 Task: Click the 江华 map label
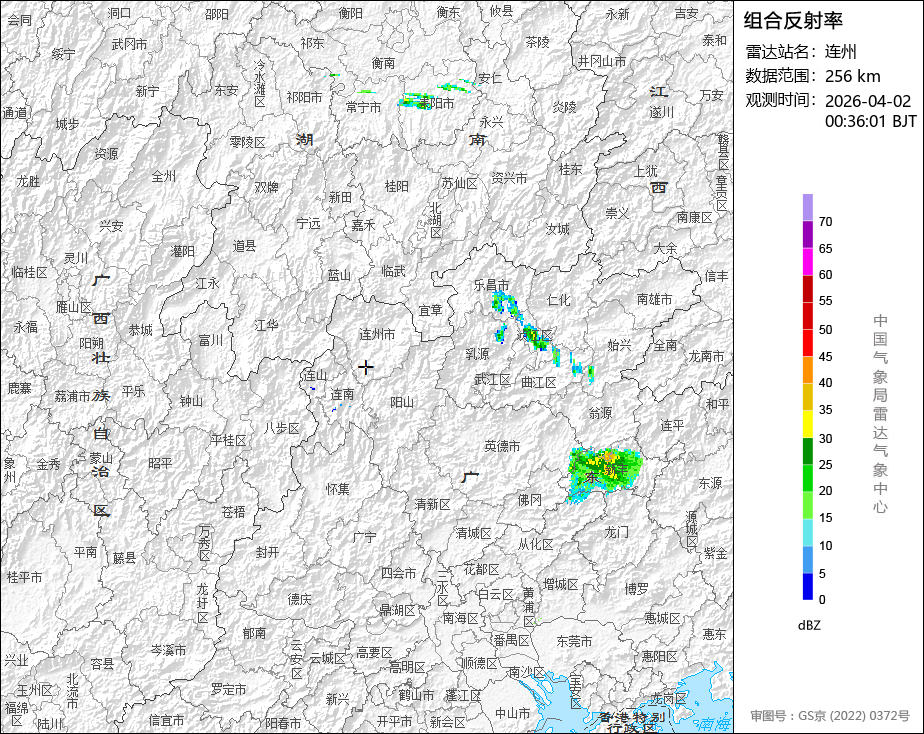point(266,325)
